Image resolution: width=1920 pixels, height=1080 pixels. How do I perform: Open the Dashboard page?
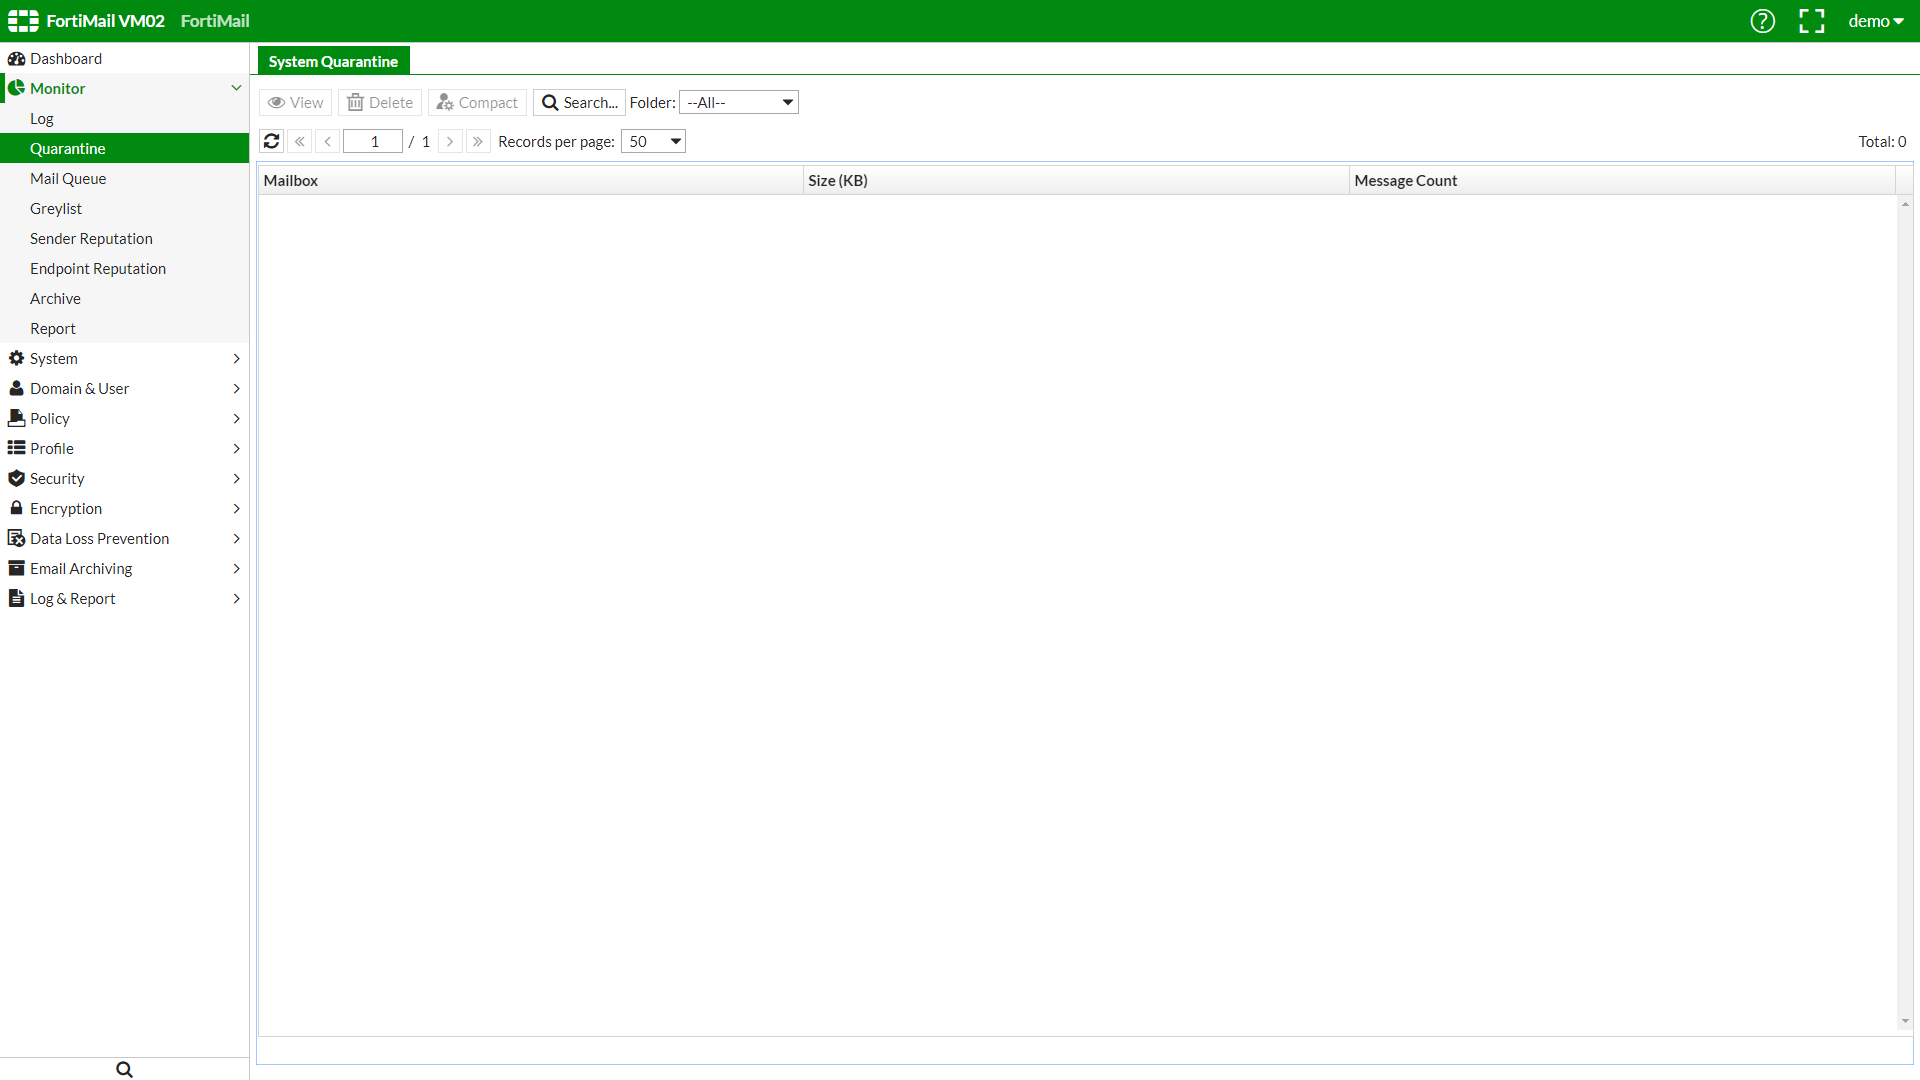66,58
